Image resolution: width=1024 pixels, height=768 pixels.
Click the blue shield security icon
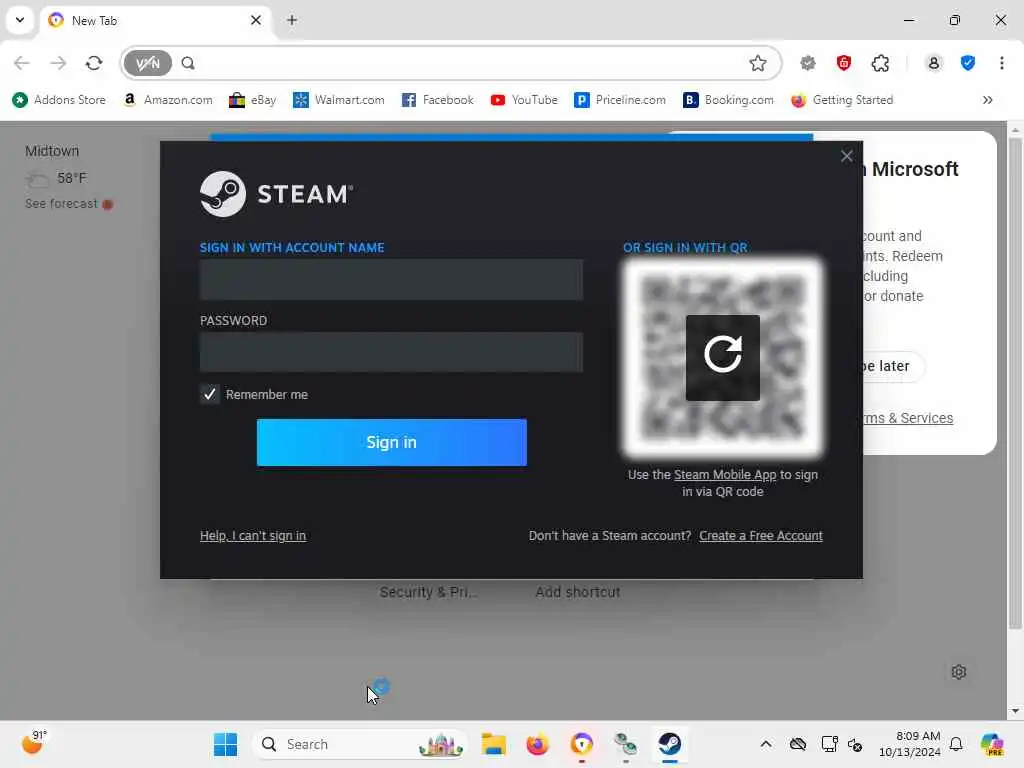pos(968,63)
